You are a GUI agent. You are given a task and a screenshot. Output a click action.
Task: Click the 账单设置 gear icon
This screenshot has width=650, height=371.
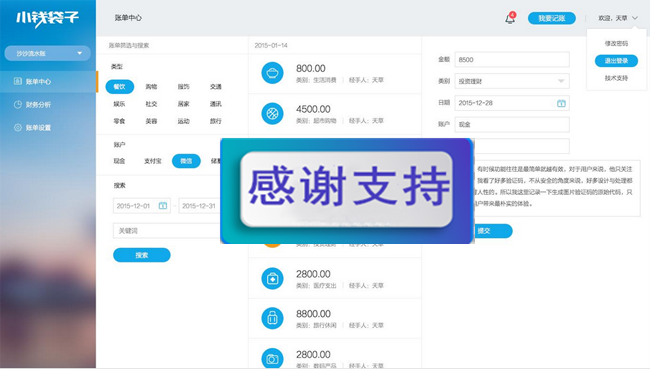pyautogui.click(x=17, y=128)
